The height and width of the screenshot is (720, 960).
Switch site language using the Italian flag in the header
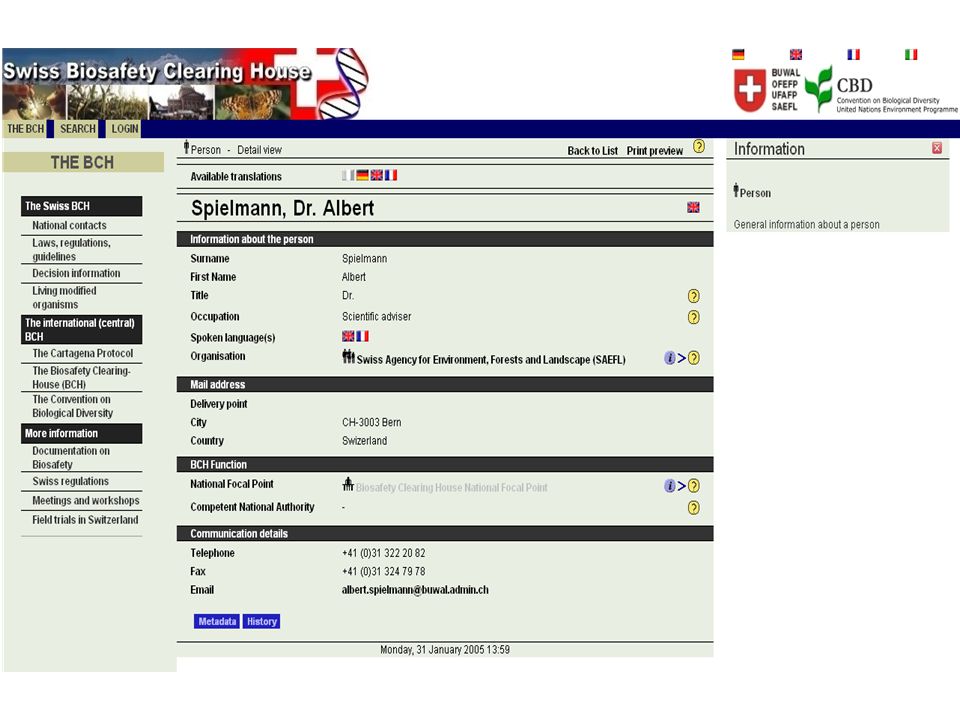(x=911, y=54)
